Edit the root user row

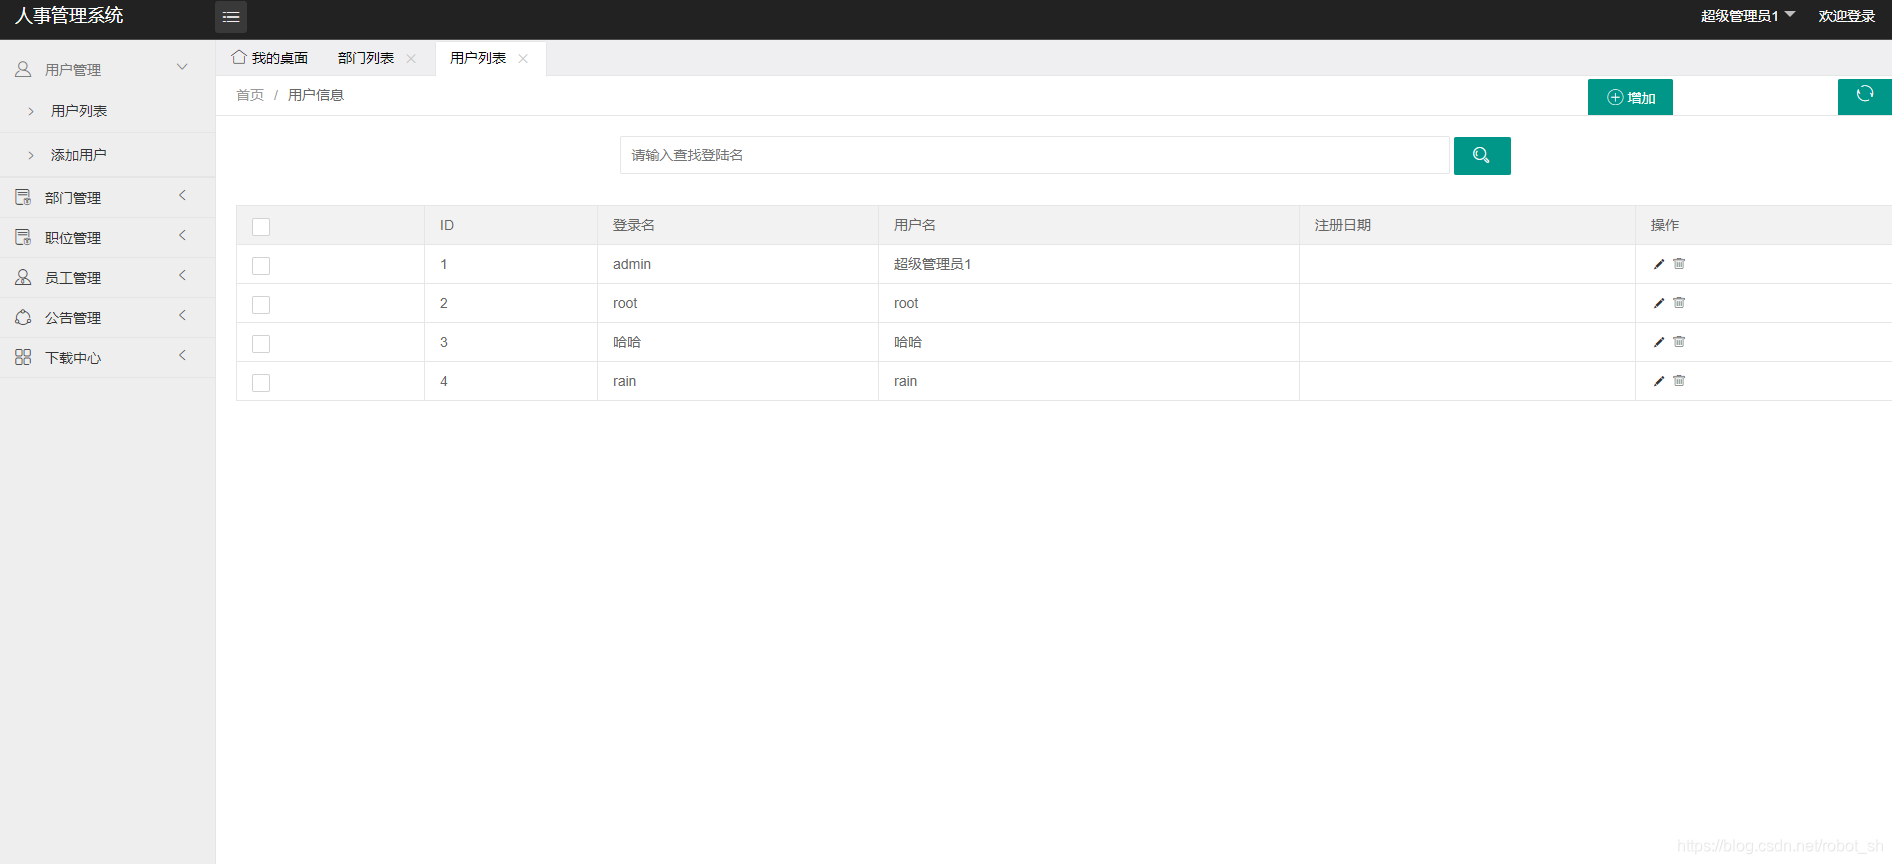[x=1659, y=303]
